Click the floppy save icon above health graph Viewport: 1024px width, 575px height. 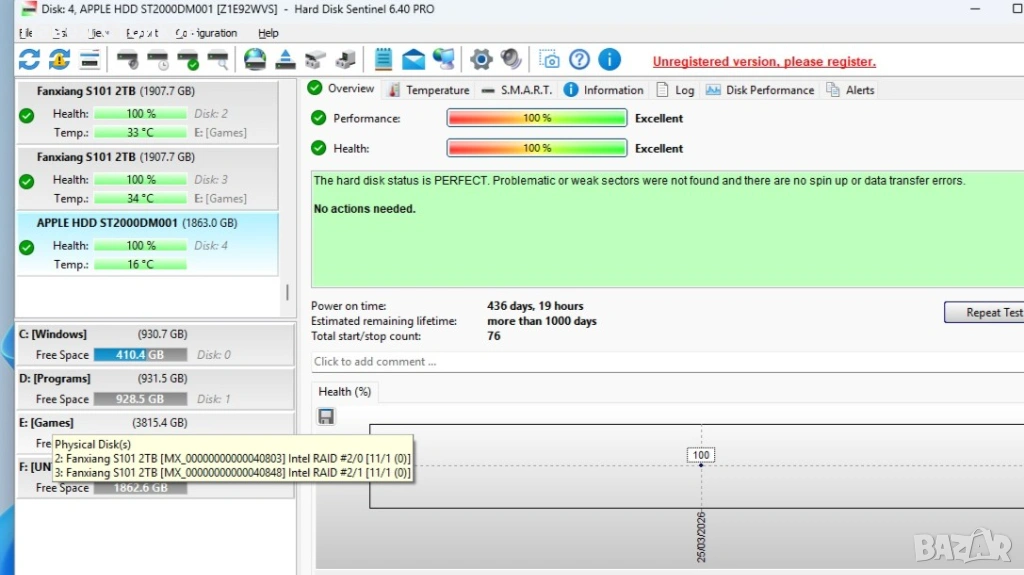point(326,416)
